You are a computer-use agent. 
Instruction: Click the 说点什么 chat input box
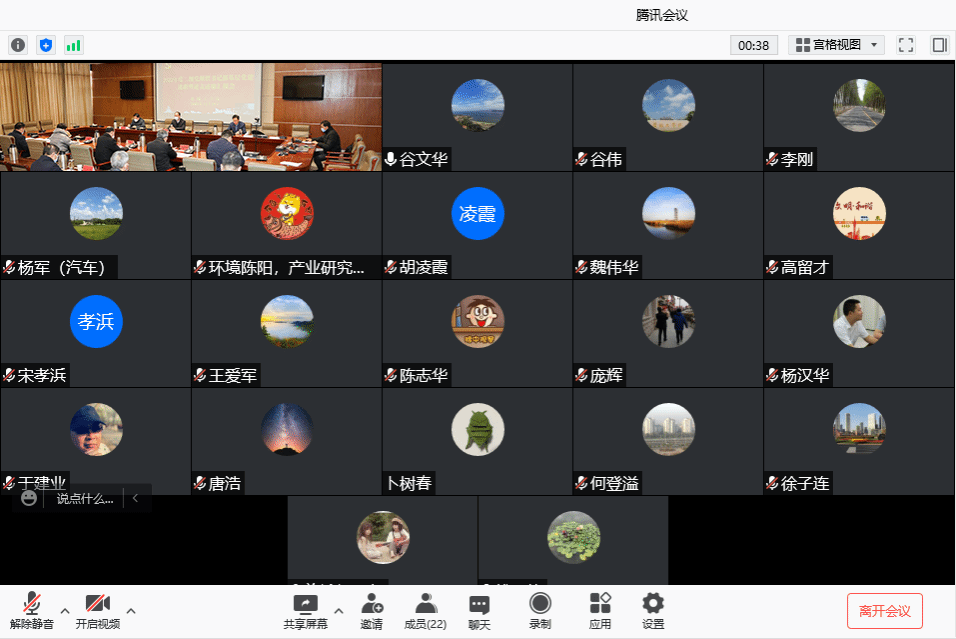point(84,498)
